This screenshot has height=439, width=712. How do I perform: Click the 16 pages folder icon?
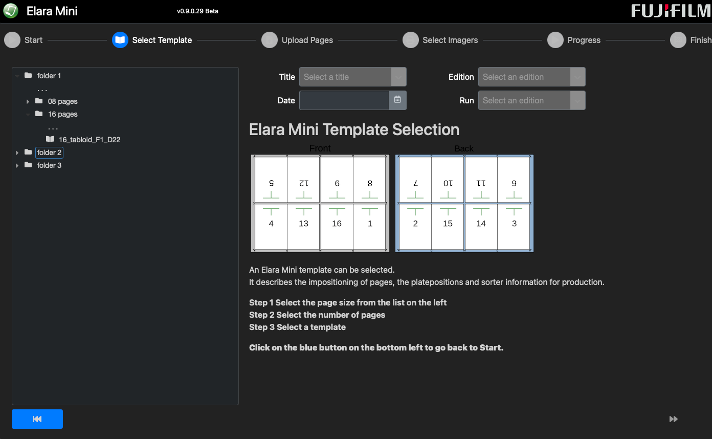[x=39, y=113]
